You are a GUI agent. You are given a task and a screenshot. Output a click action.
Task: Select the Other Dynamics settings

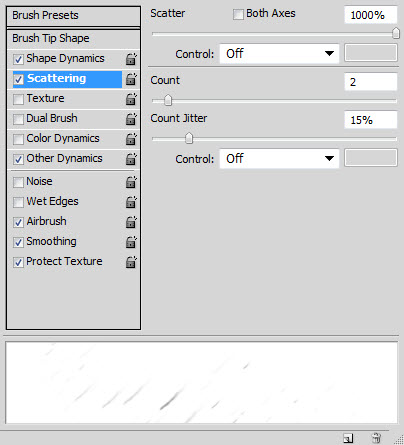tap(64, 158)
